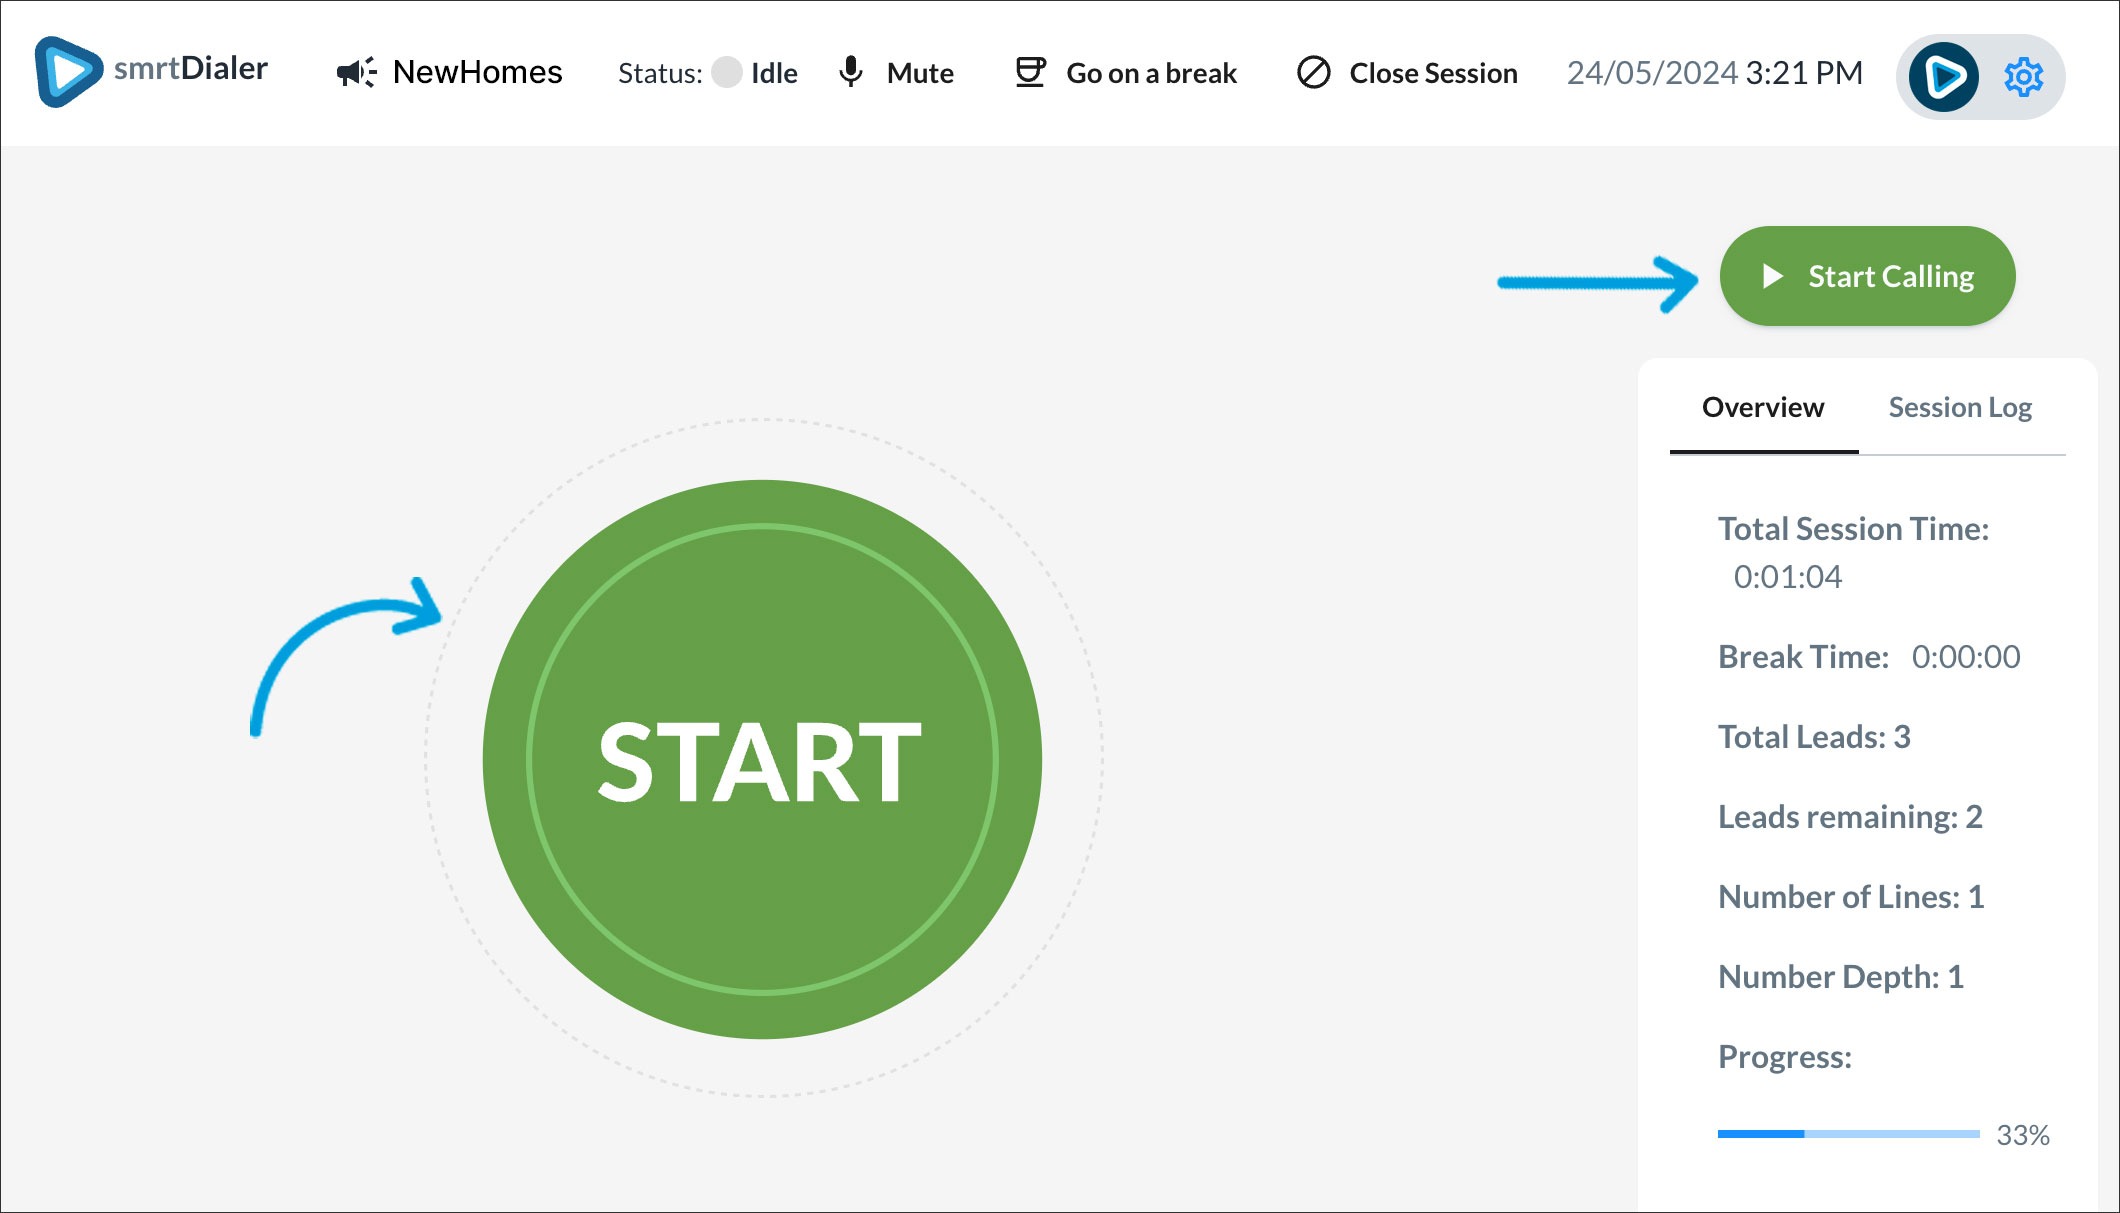Click the smrtDialer logo icon
The width and height of the screenshot is (2120, 1213).
click(x=68, y=72)
